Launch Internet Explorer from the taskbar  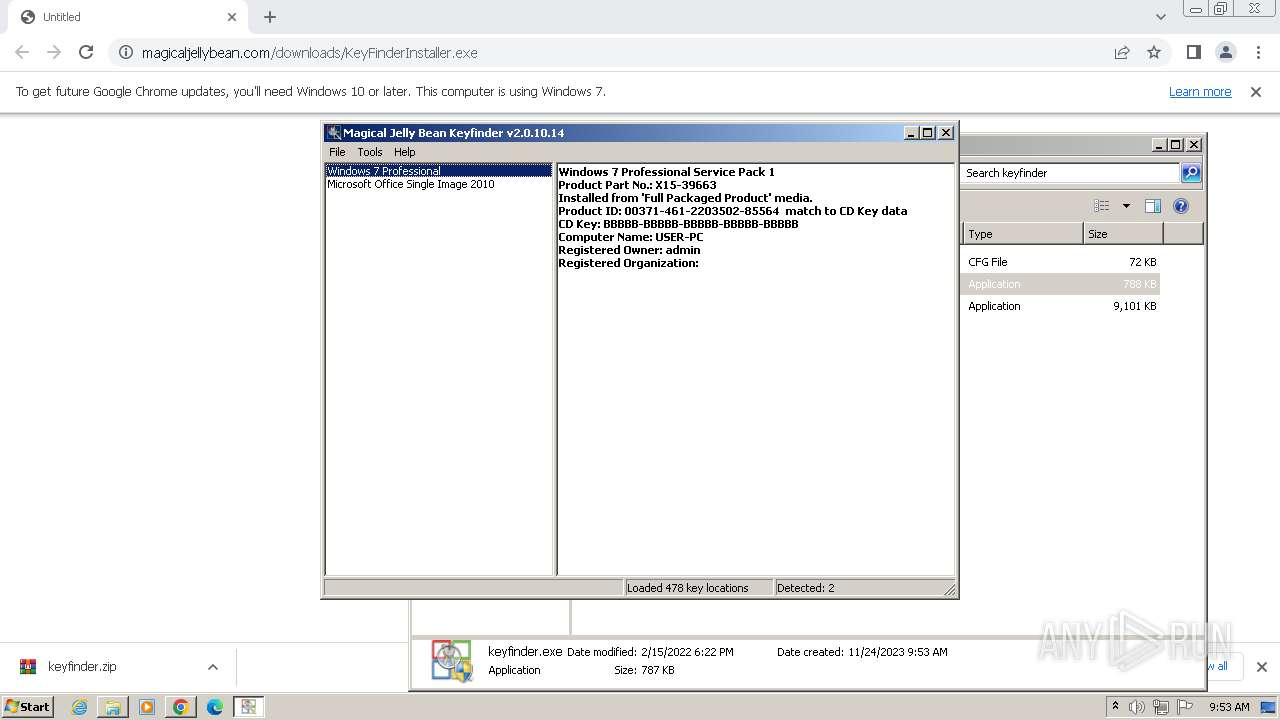(x=79, y=707)
